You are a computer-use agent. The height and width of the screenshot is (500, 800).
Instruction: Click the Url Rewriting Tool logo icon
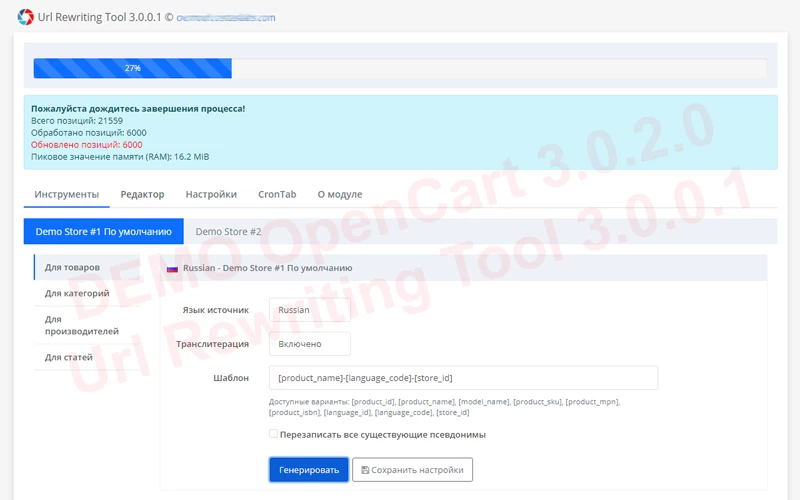pyautogui.click(x=25, y=17)
